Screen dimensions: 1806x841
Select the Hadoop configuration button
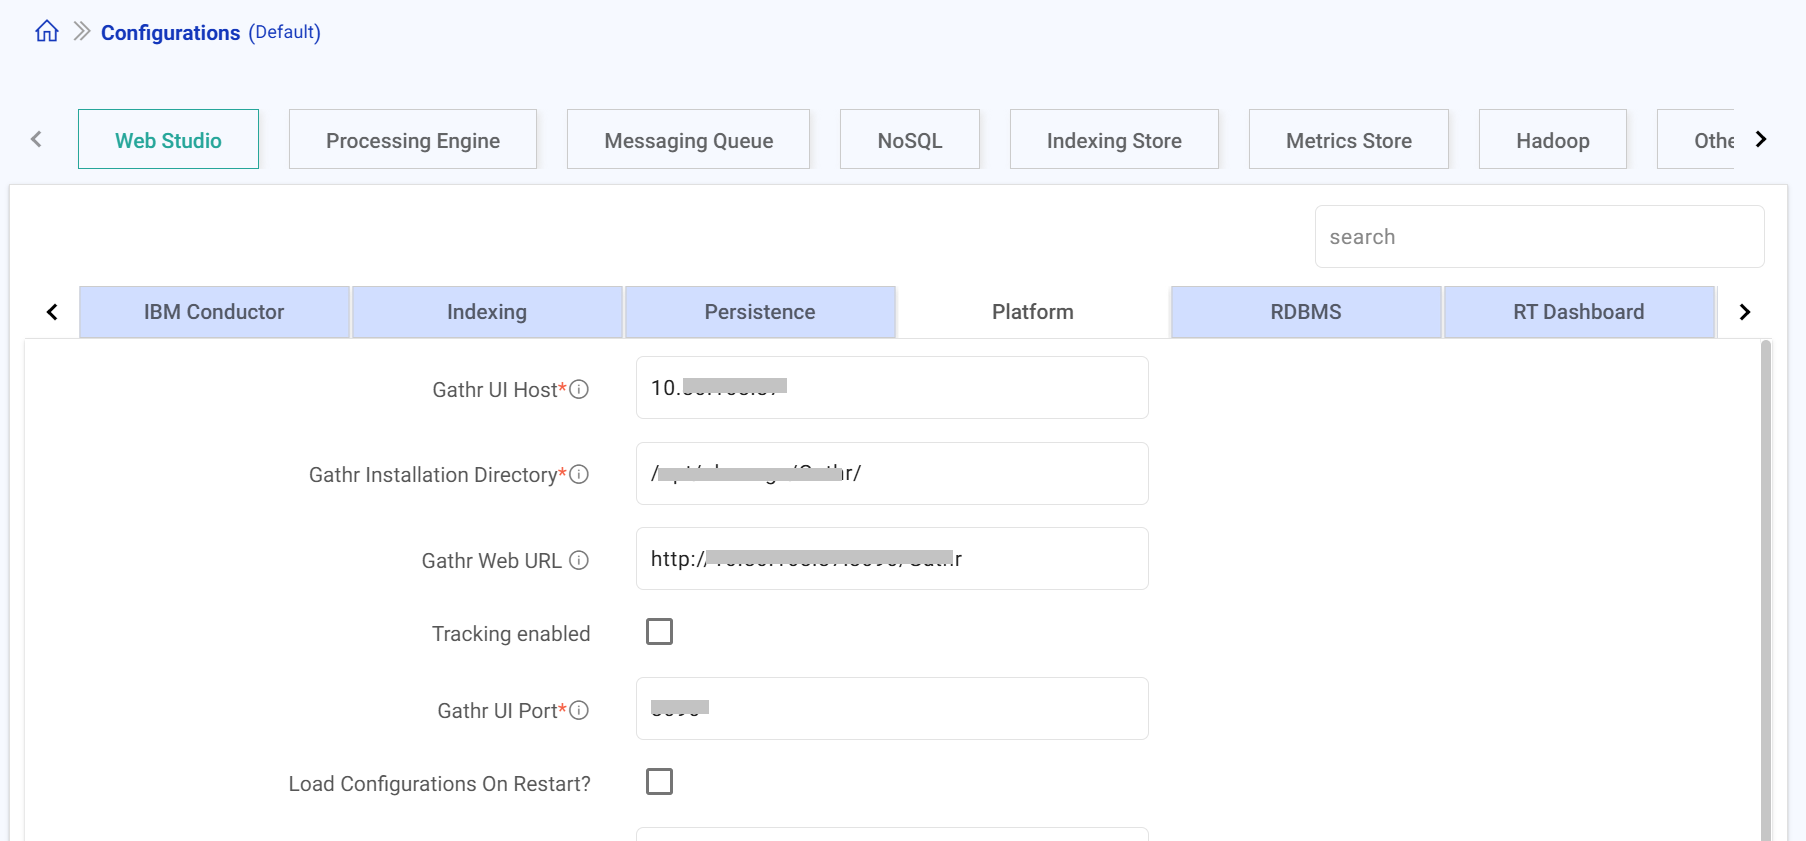(1552, 140)
